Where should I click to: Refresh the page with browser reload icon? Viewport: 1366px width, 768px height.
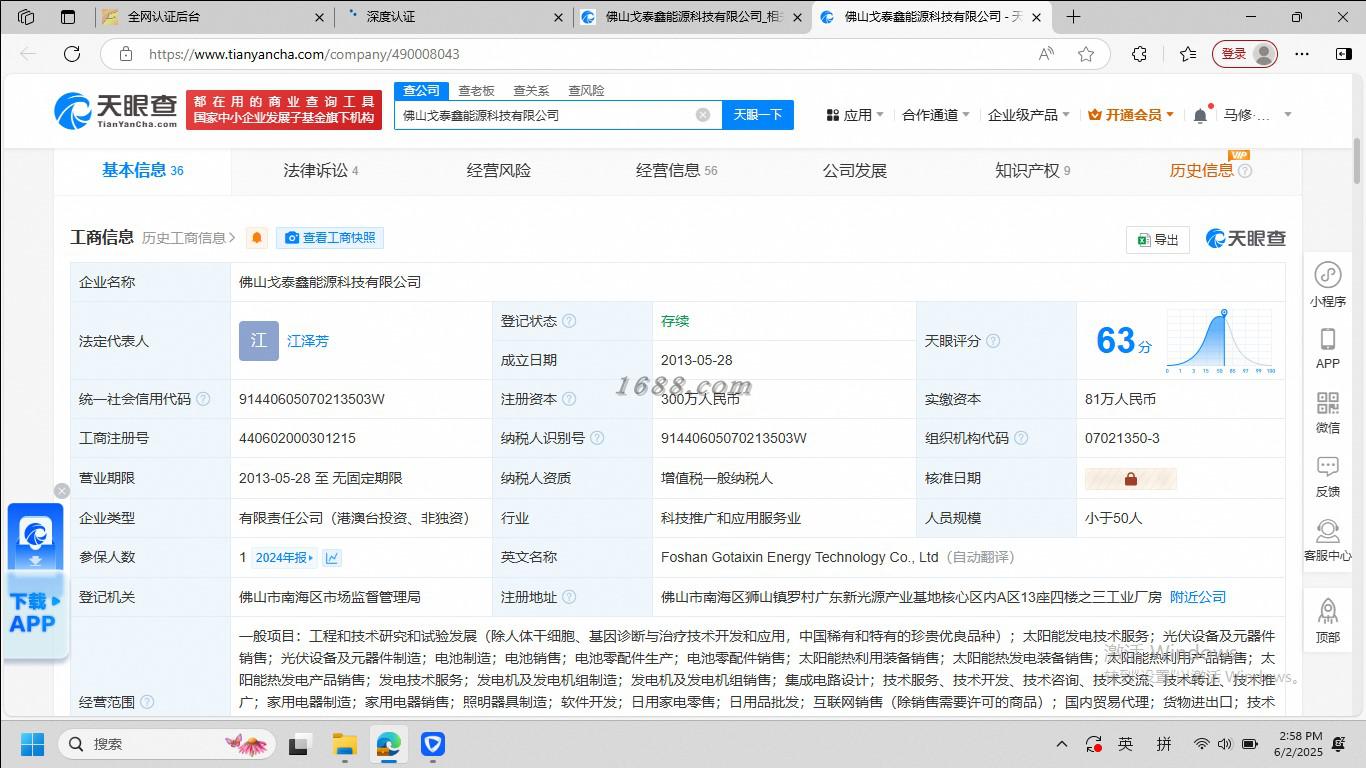[72, 54]
